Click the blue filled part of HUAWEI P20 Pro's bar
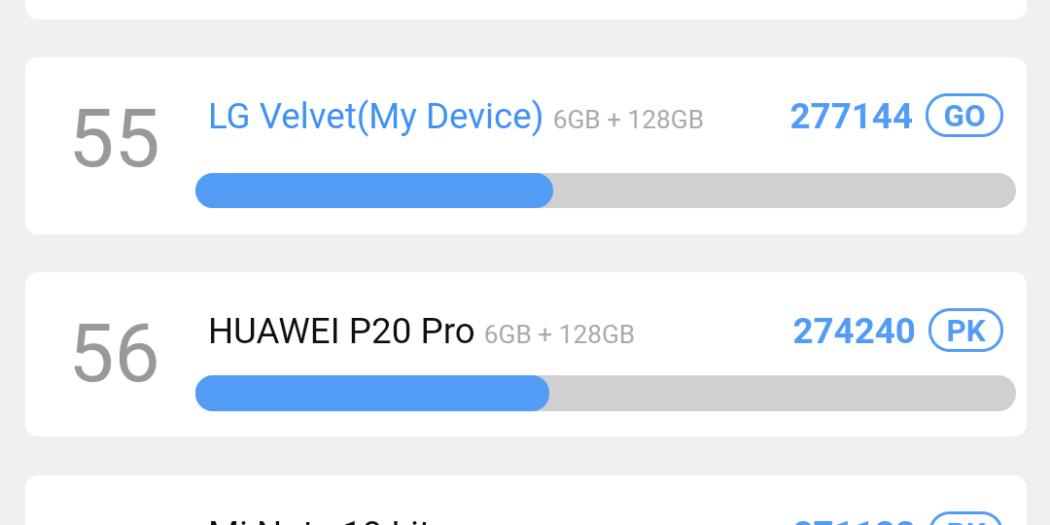Viewport: 1050px width, 525px height. pyautogui.click(x=371, y=393)
